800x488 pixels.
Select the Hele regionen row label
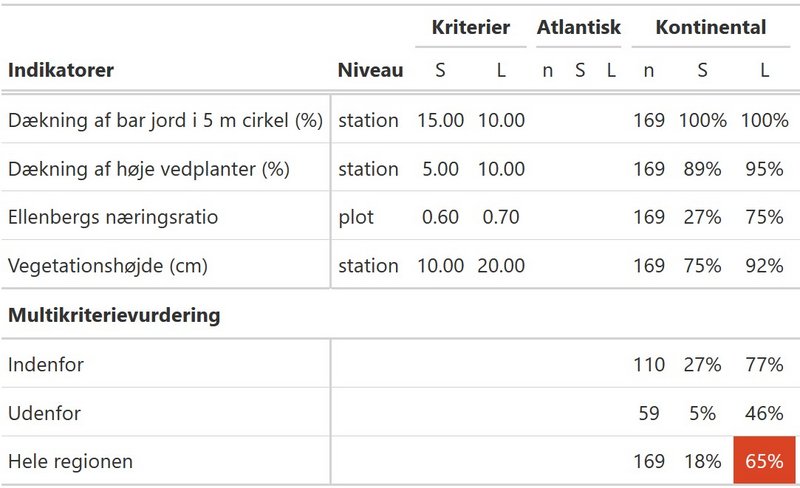(70, 461)
